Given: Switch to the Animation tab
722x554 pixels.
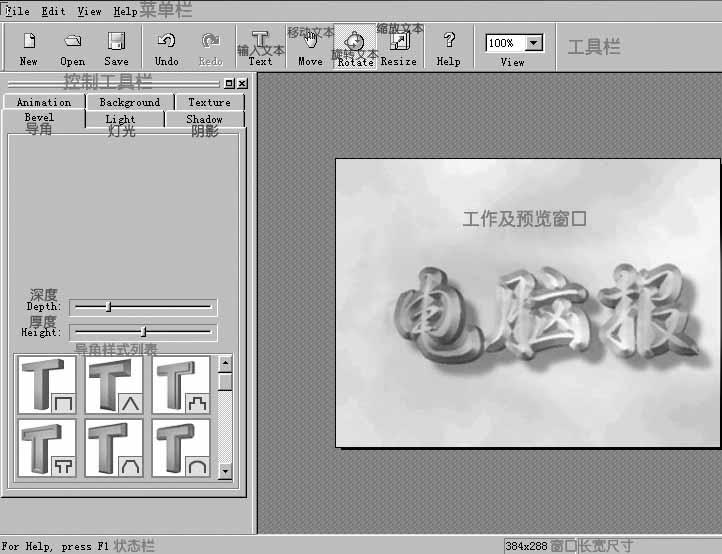Looking at the screenshot, I should 44,102.
